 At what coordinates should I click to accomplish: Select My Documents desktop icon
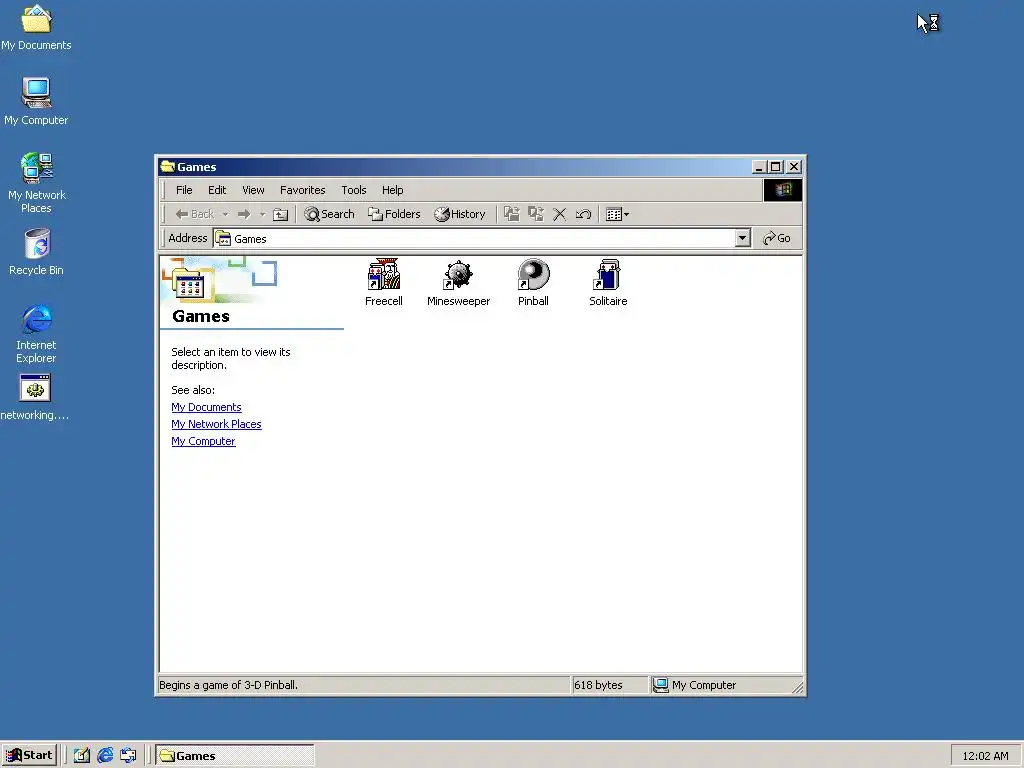36,27
